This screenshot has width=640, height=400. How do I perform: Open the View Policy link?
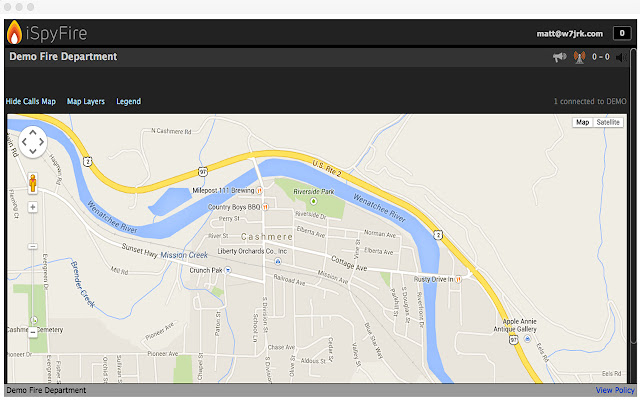[615, 390]
